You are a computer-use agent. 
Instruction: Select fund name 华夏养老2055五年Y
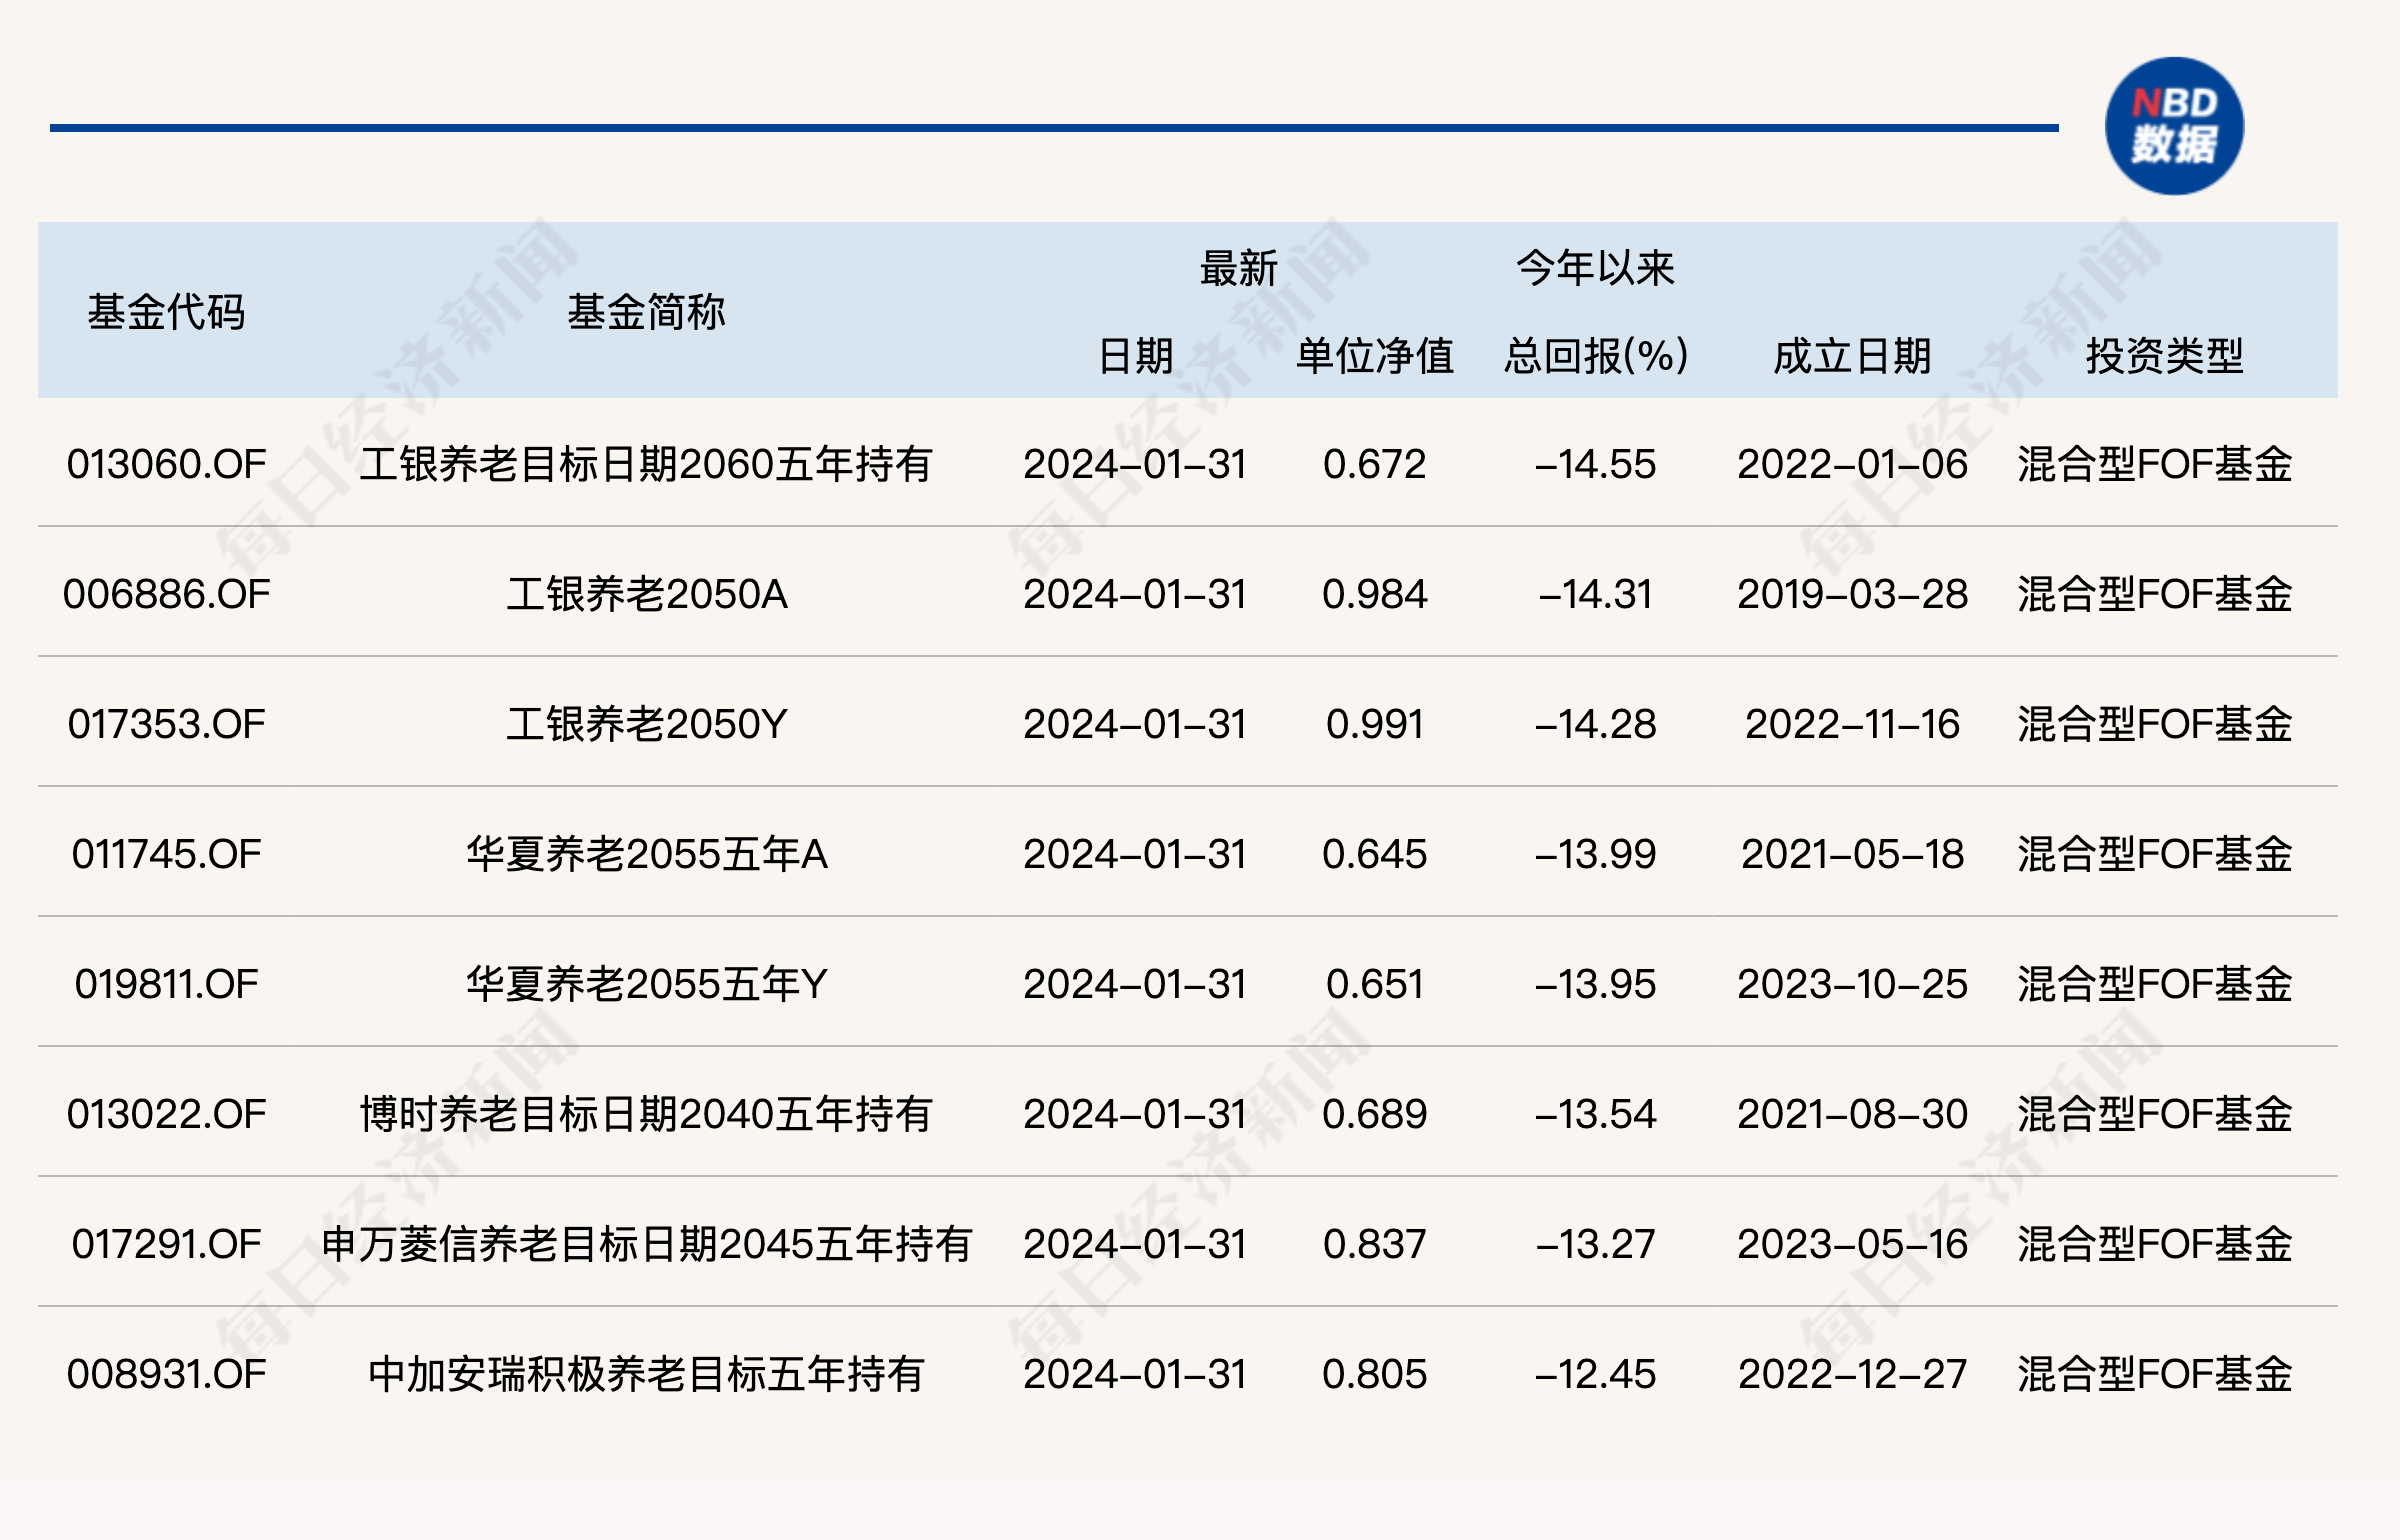pos(647,984)
